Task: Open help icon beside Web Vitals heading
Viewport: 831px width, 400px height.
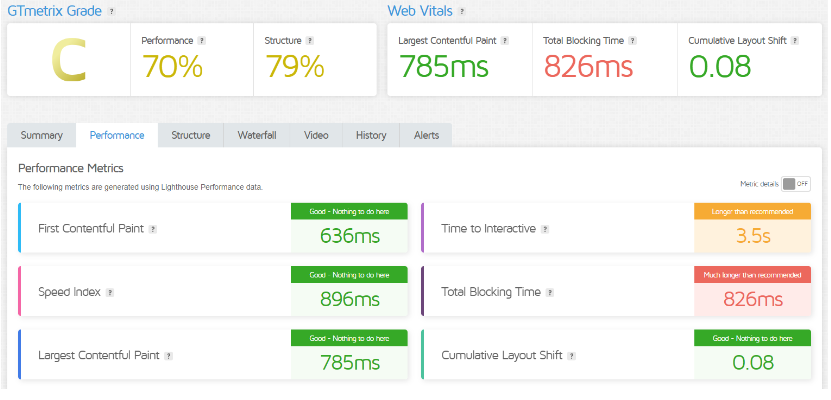Action: pyautogui.click(x=462, y=11)
